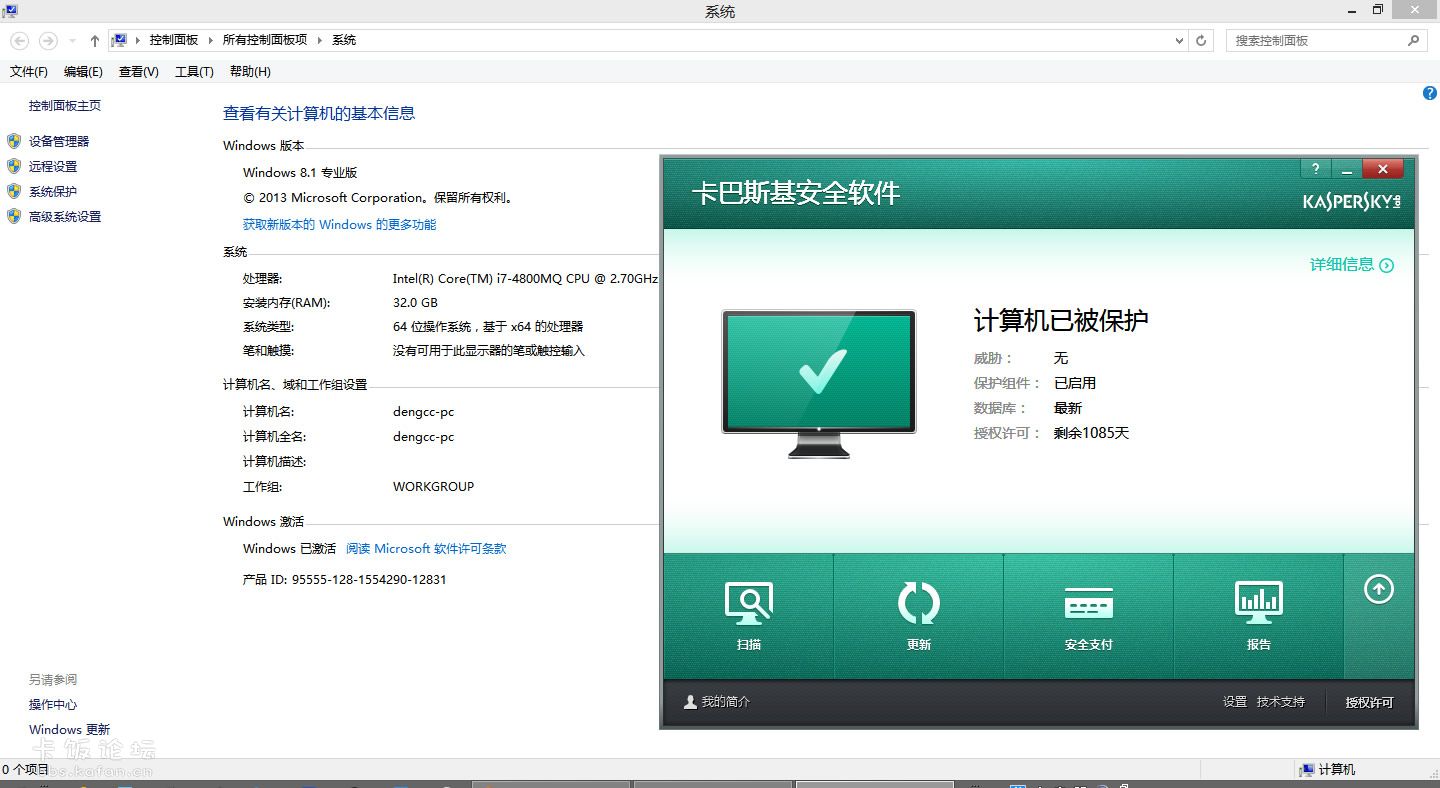1440x788 pixels.
Task: Refresh the System control panel page
Action: pos(1202,41)
